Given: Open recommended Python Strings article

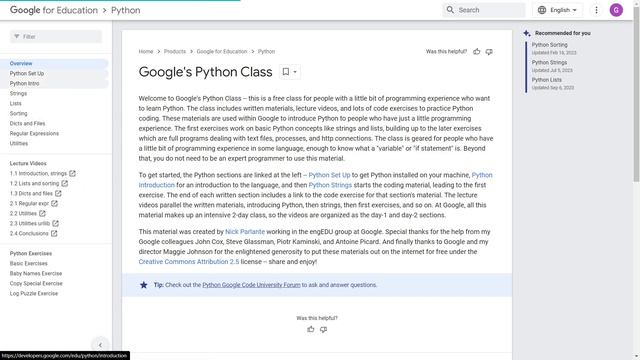Looking at the screenshot, I should coord(549,62).
